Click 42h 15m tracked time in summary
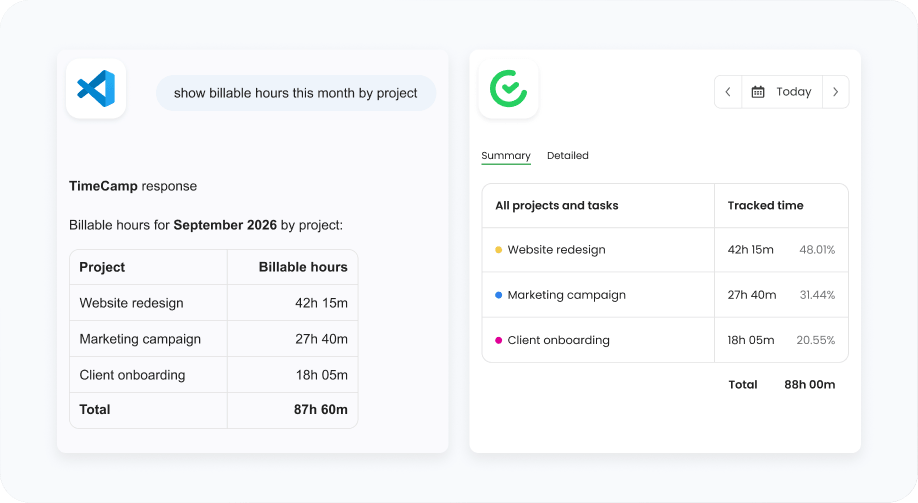The height and width of the screenshot is (503, 918). coord(751,249)
